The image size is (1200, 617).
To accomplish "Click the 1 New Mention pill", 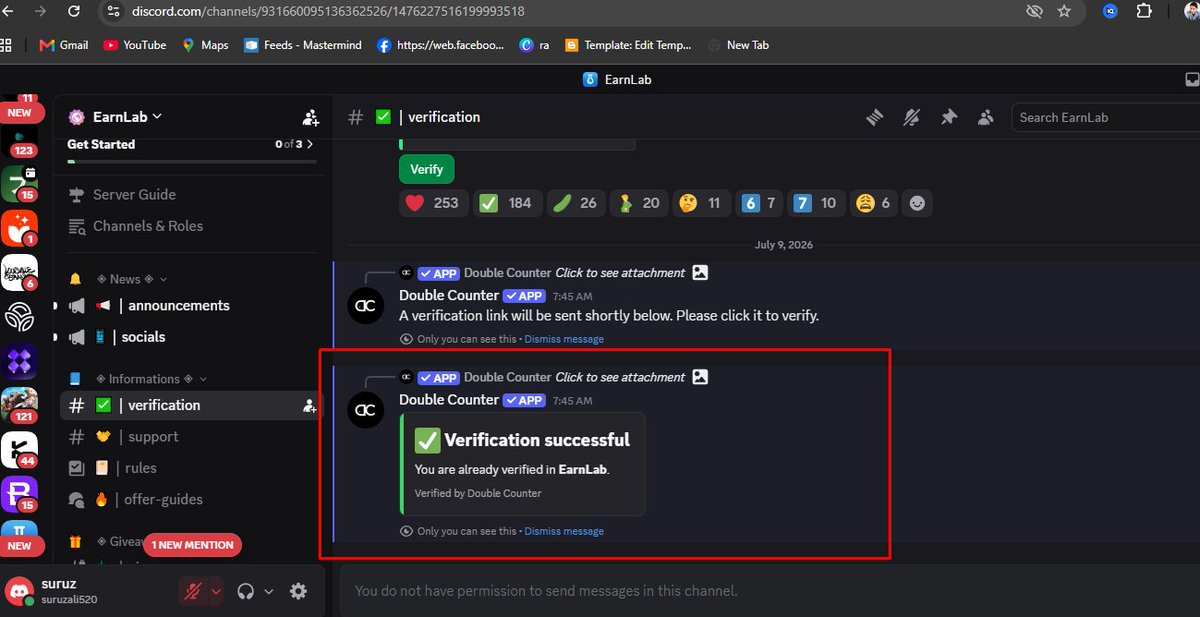I will click(x=192, y=545).
